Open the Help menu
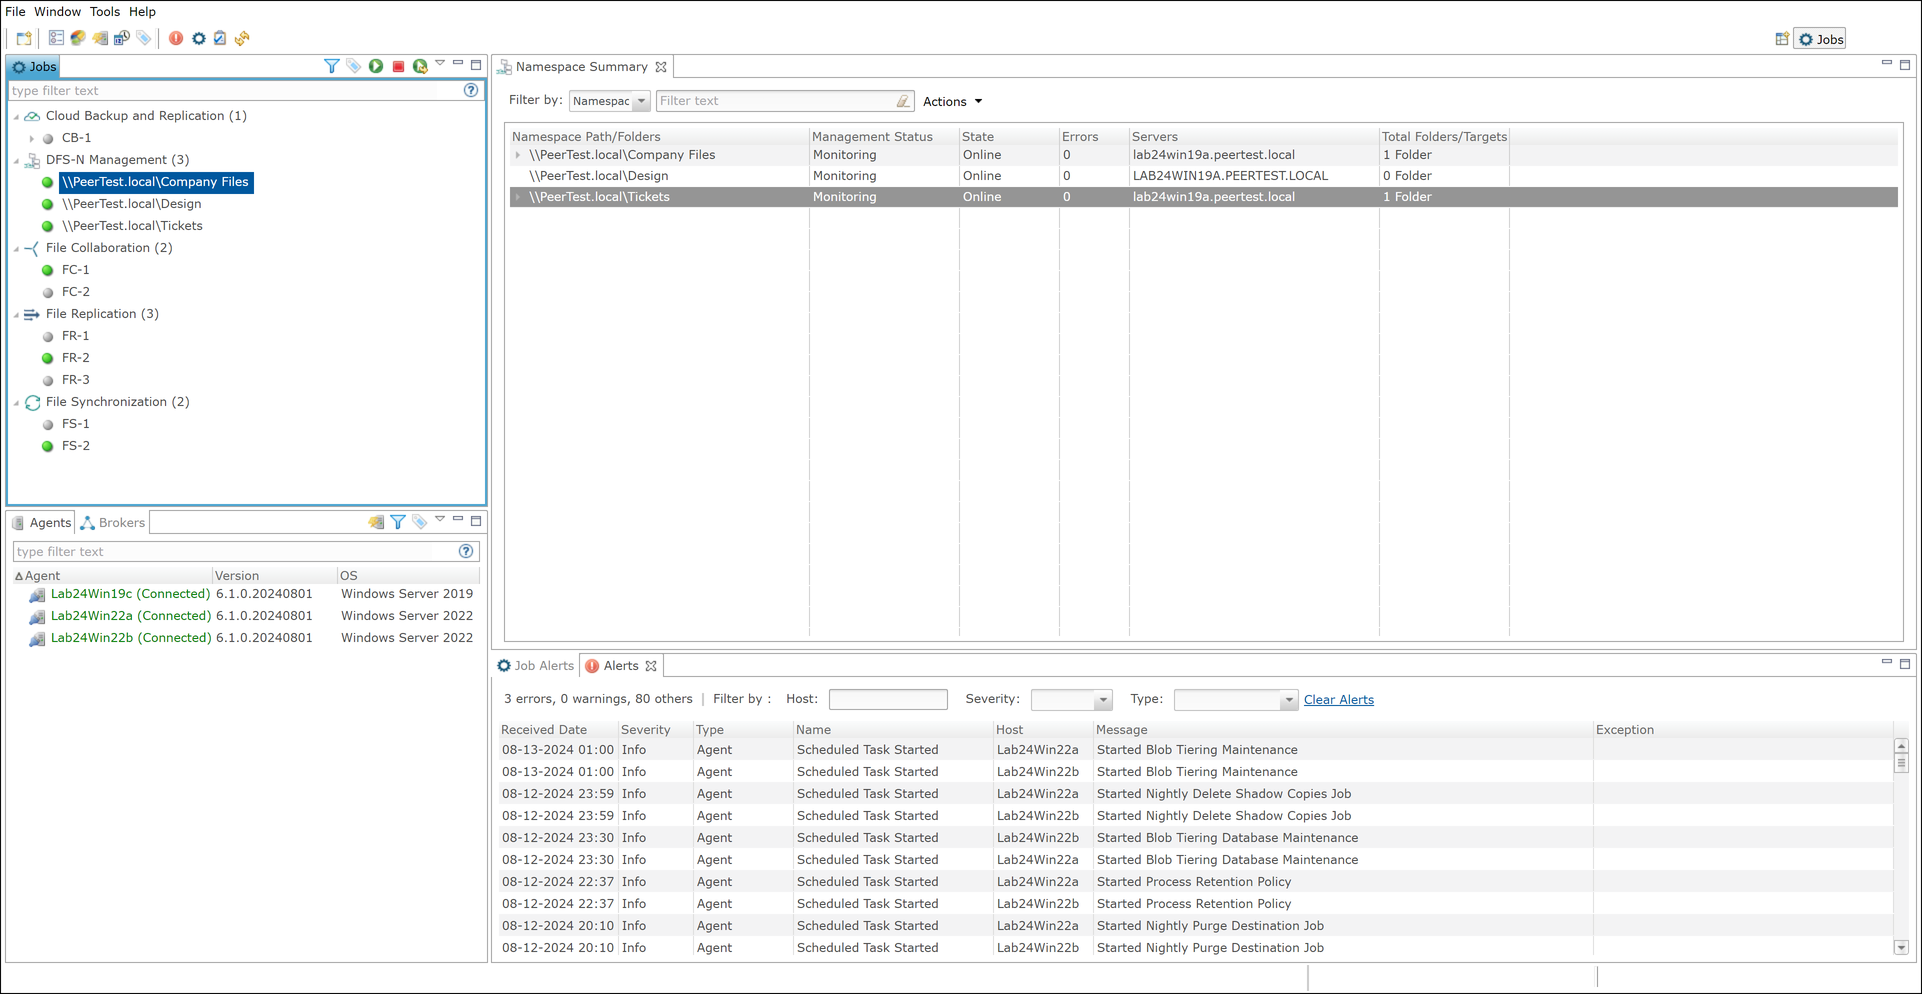Screen dimensions: 1922x994 click(x=142, y=12)
